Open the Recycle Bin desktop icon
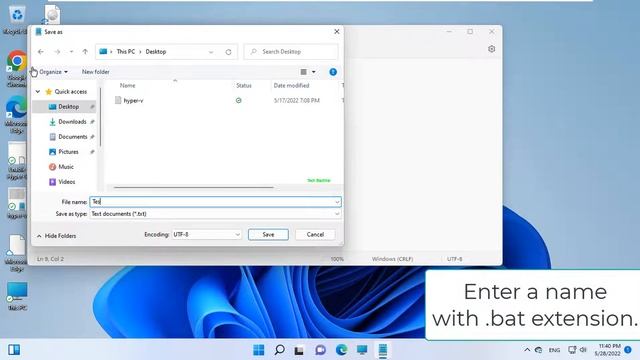 click(17, 20)
